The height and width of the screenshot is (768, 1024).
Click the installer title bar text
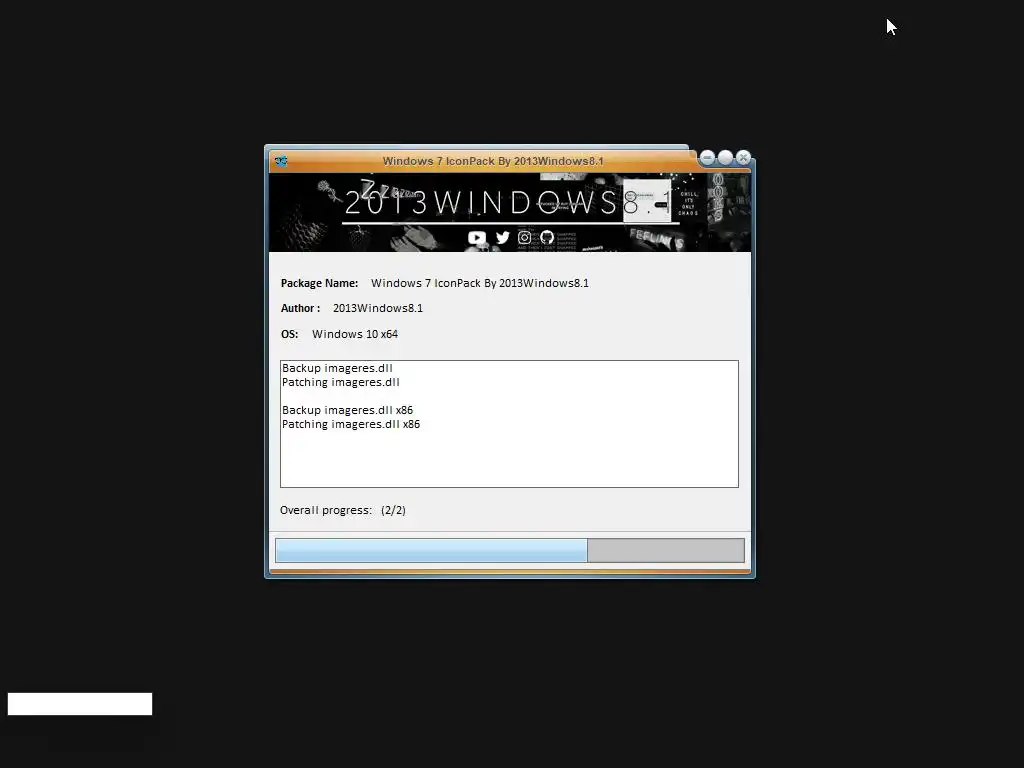tap(492, 161)
